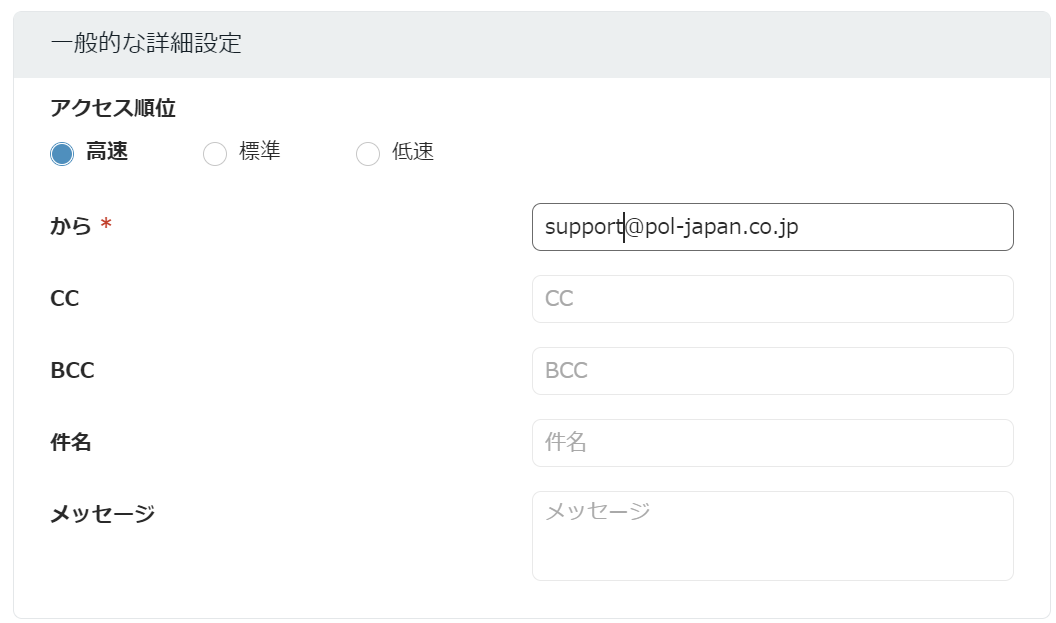The width and height of the screenshot is (1056, 623).
Task: Click the CC input field
Action: [772, 299]
